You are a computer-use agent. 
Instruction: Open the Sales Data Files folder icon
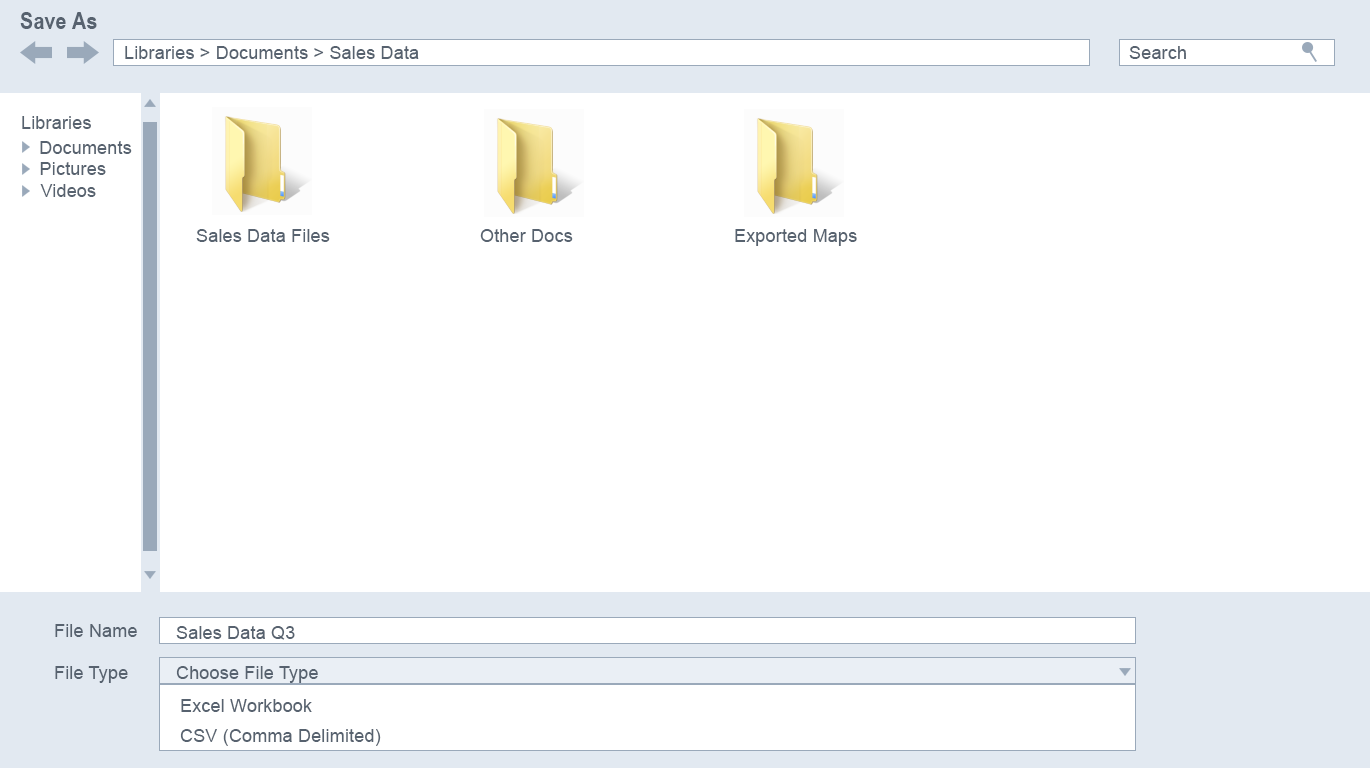click(x=262, y=161)
